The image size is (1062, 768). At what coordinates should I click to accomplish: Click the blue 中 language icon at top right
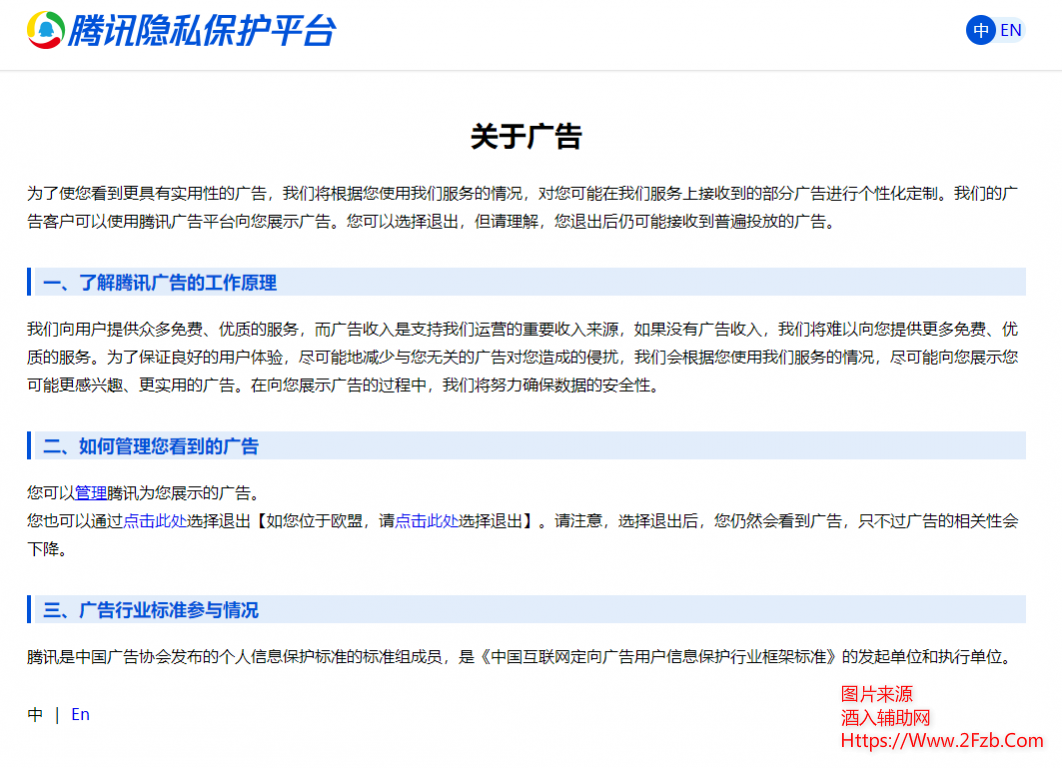[980, 30]
